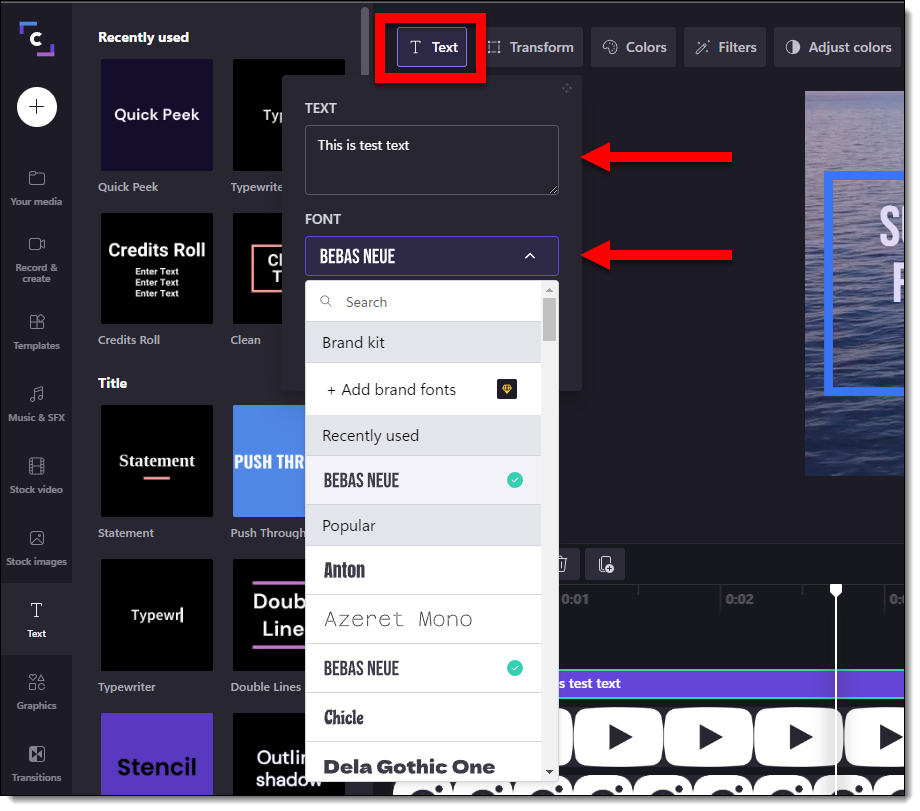Collapse the BEBAS NEUE font dropdown
The height and width of the screenshot is (811, 920).
point(530,256)
